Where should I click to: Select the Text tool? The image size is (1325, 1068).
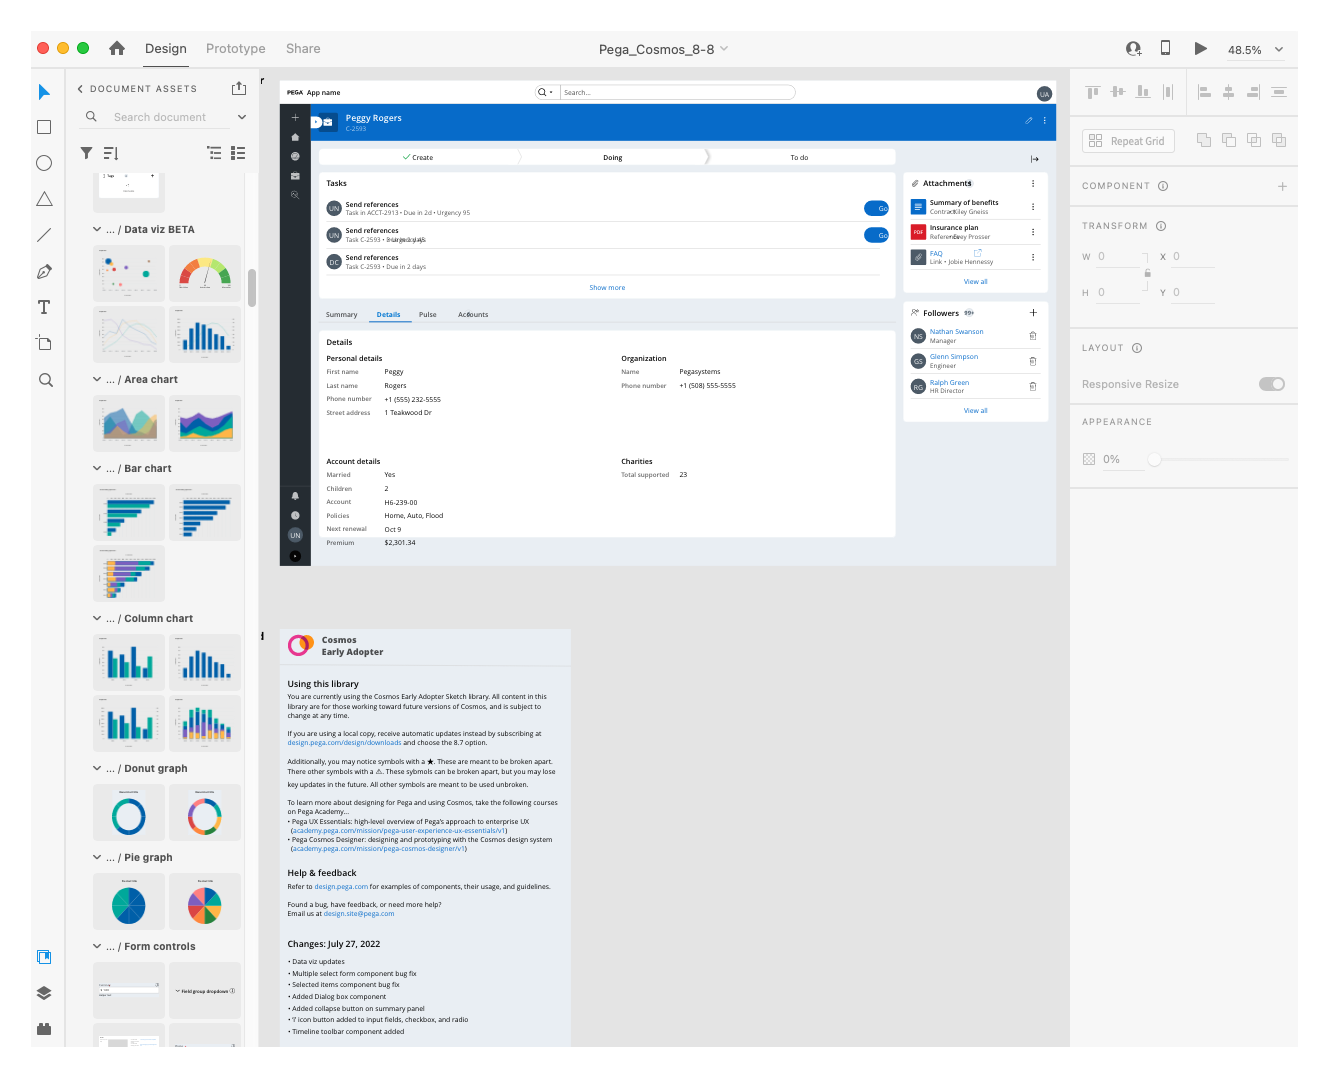point(44,307)
